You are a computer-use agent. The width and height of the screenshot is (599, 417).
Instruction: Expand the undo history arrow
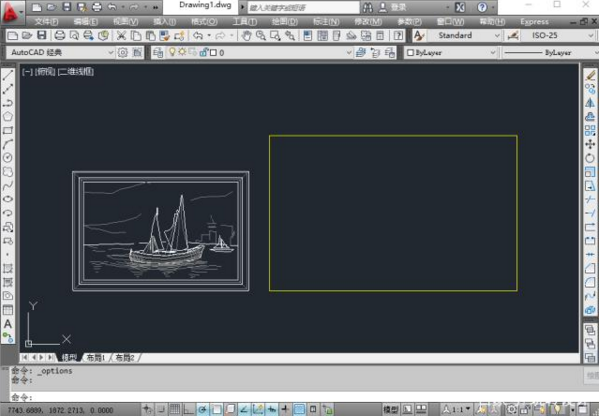[209, 36]
